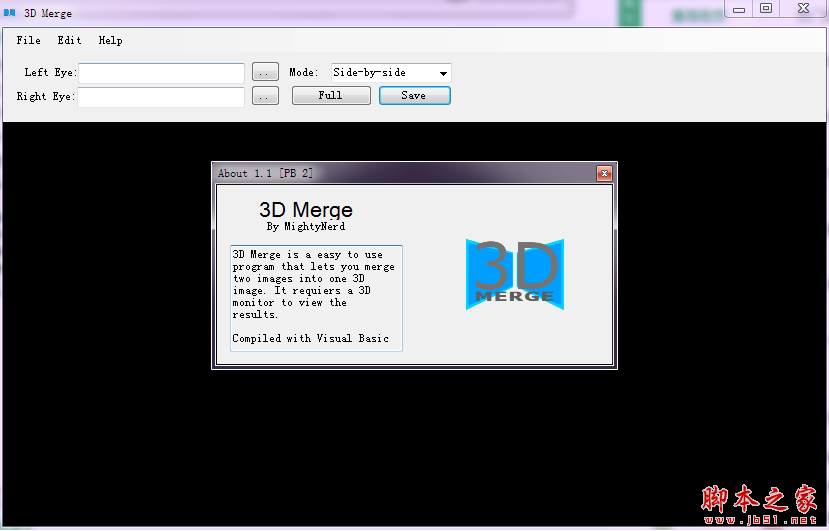Click the Right Eye path input field

coord(161,97)
